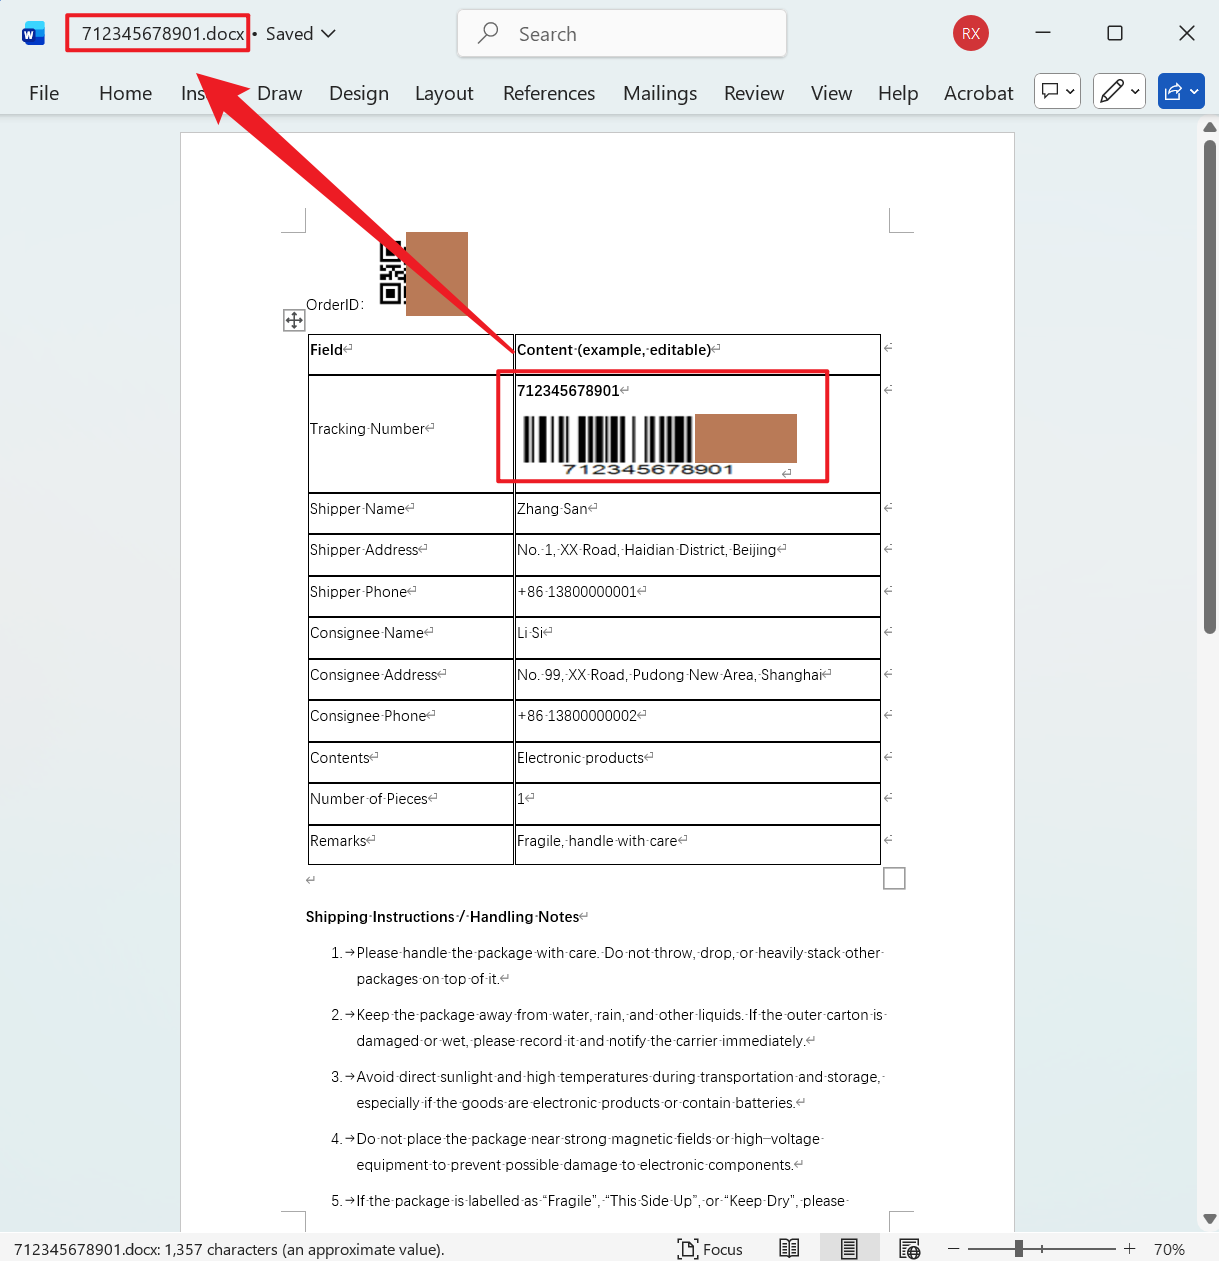1219x1261 pixels.
Task: Expand the Share options chevron
Action: click(x=1193, y=91)
